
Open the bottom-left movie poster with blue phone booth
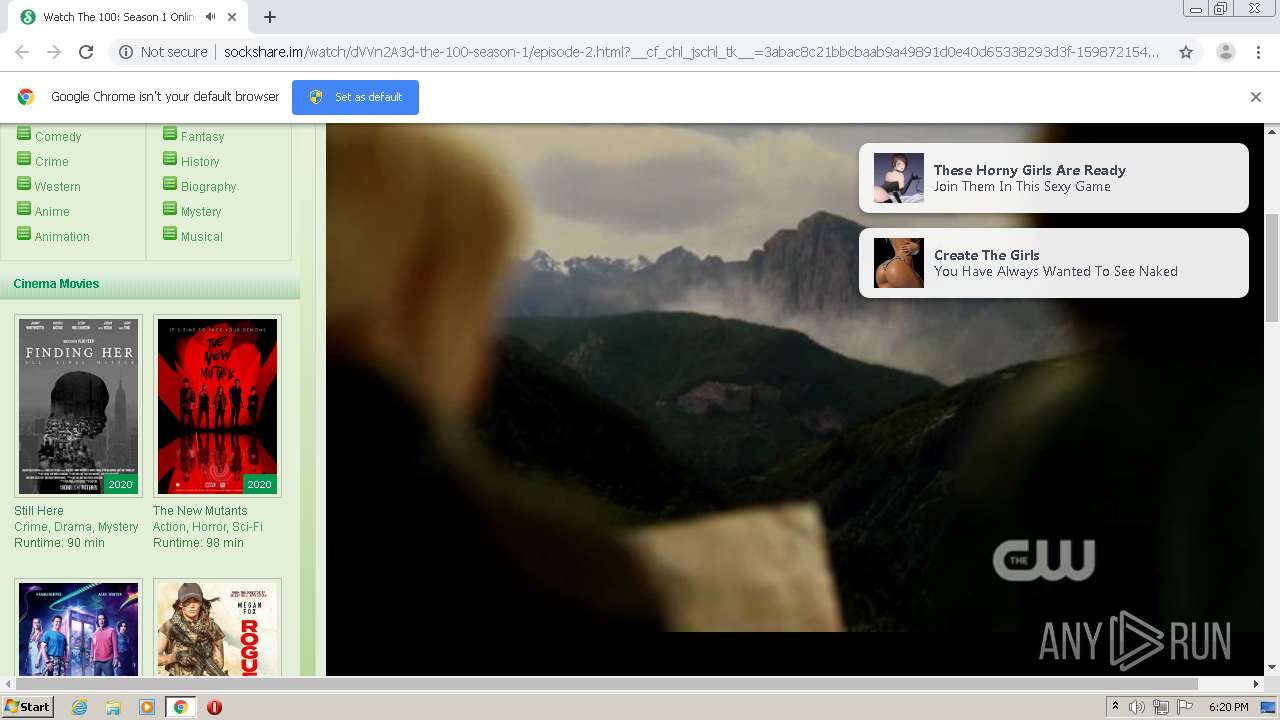78,628
